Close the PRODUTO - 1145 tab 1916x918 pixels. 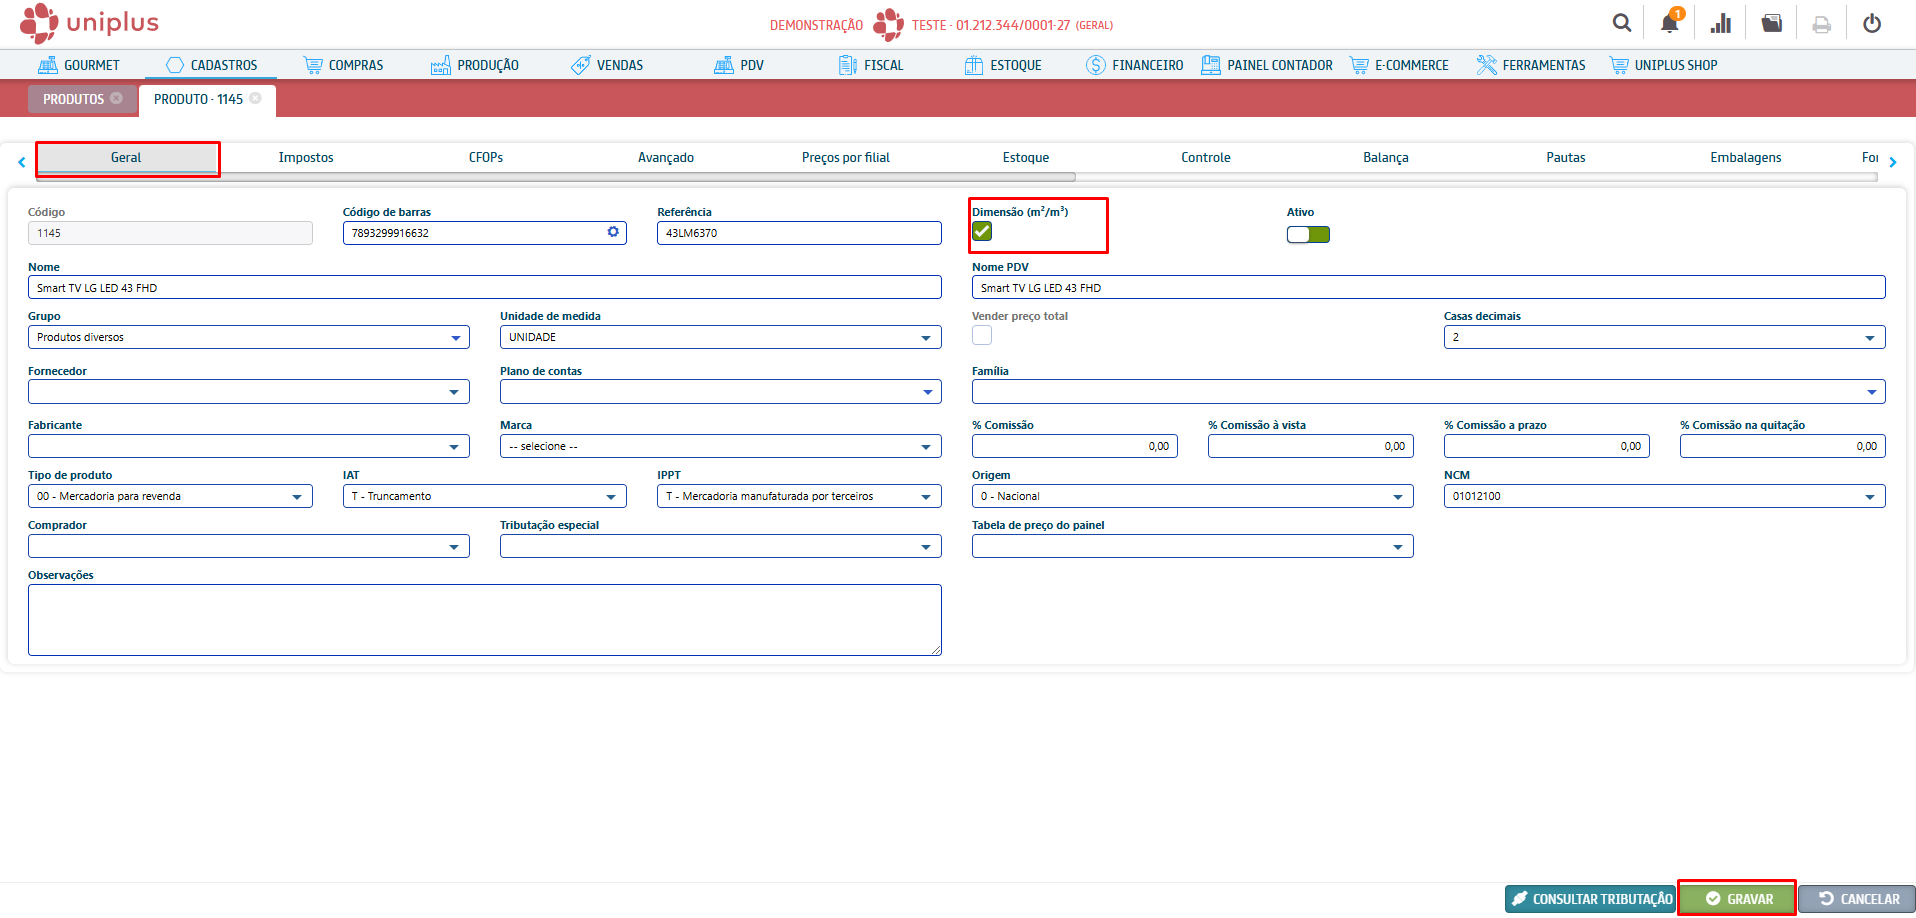256,98
